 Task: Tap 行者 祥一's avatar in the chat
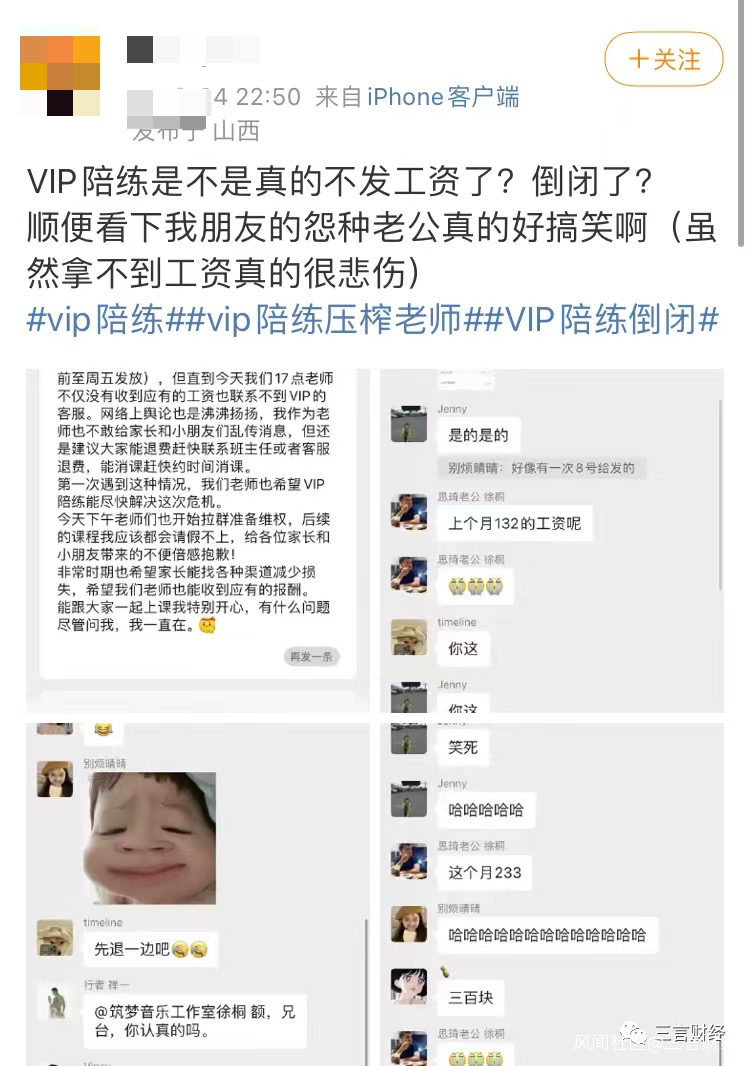(x=55, y=1000)
